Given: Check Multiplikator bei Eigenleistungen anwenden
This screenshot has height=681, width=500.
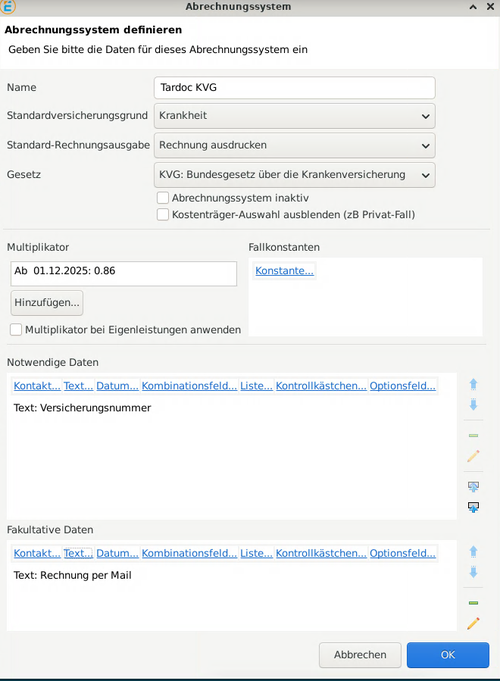Looking at the screenshot, I should point(16,330).
